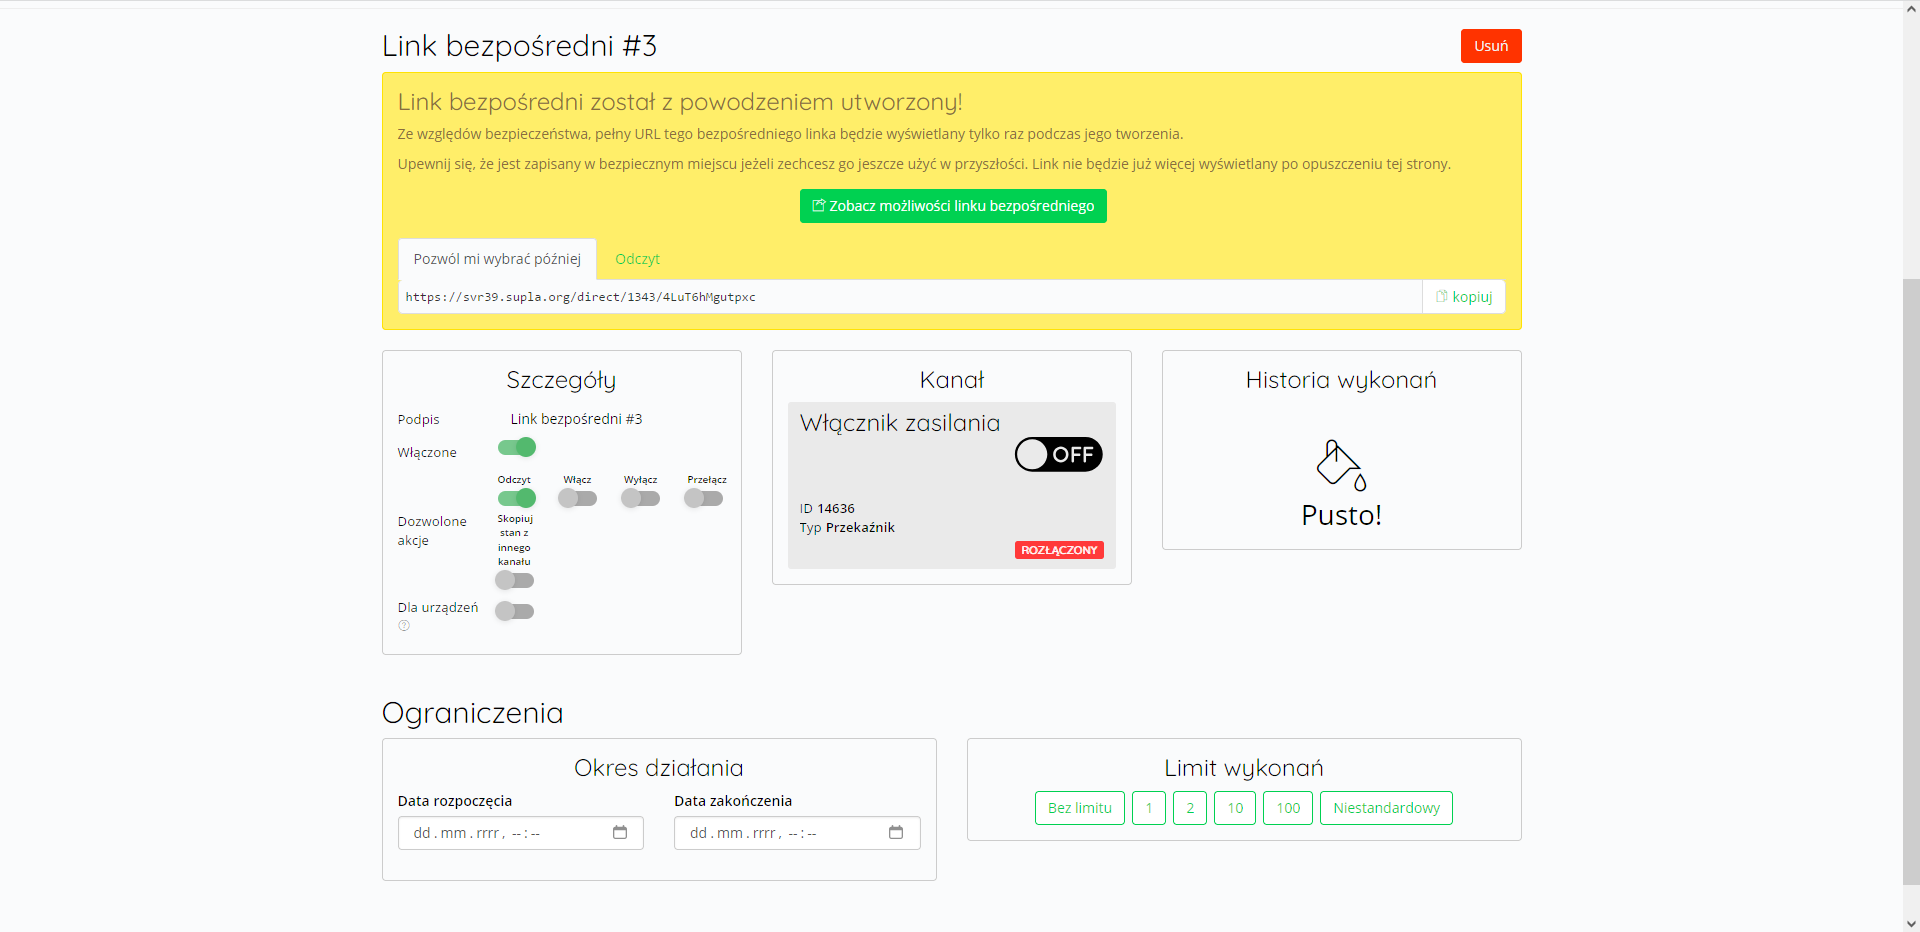
Task: Enable the Wyłącz action switch
Action: 640,498
